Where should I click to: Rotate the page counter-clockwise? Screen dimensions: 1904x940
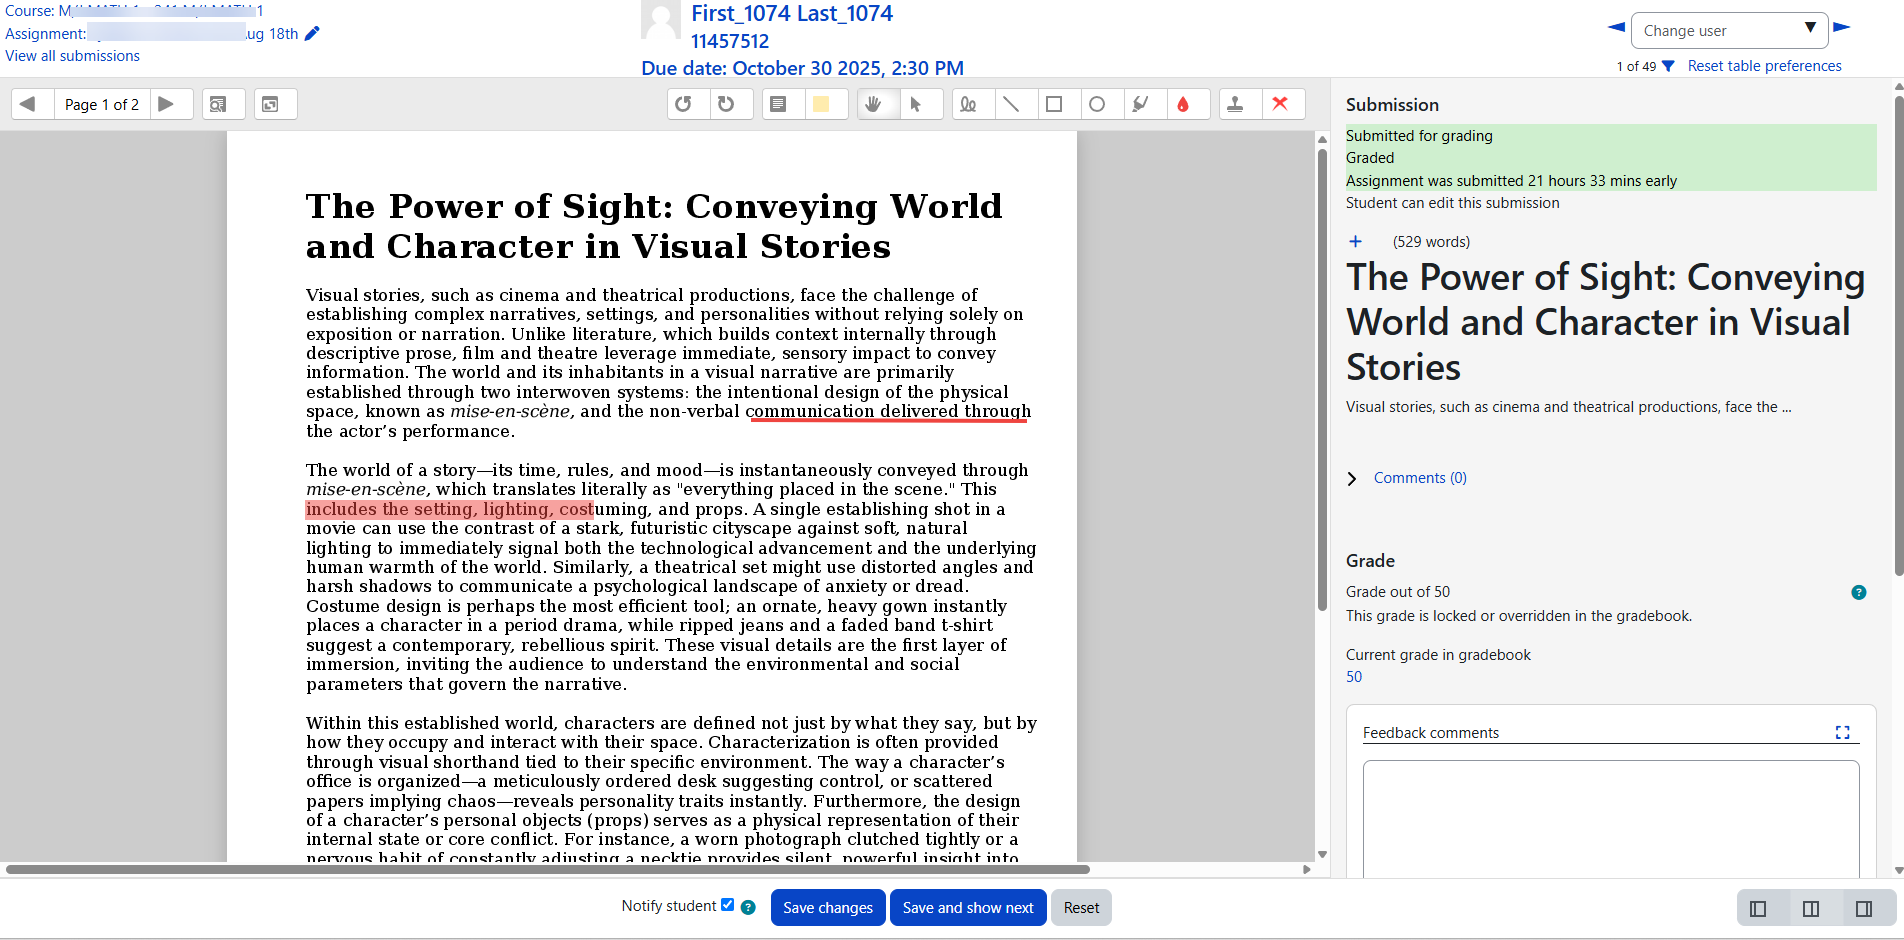point(684,104)
